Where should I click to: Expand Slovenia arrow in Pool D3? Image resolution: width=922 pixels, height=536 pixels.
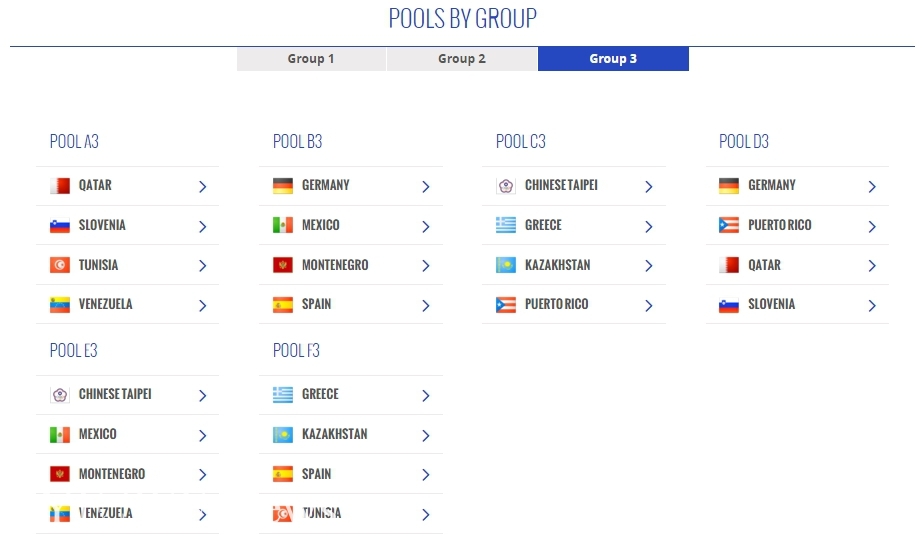pos(872,306)
